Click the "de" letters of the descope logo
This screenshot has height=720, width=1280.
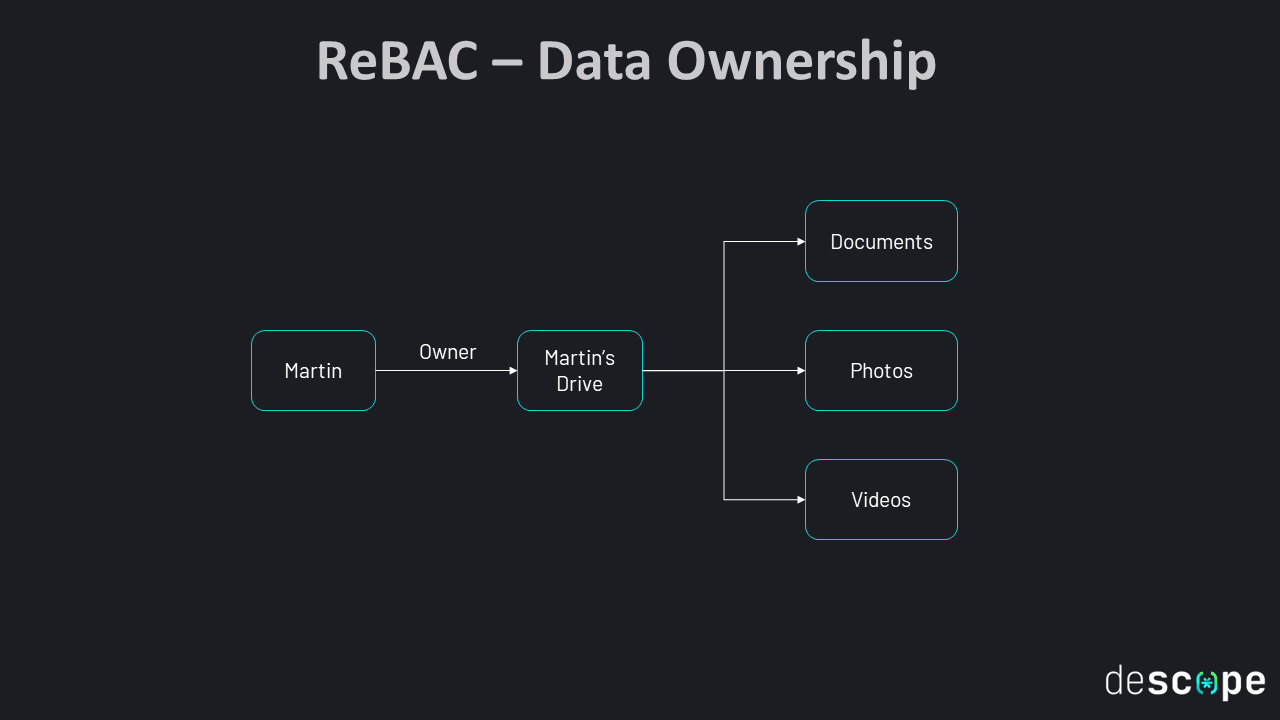point(1125,683)
